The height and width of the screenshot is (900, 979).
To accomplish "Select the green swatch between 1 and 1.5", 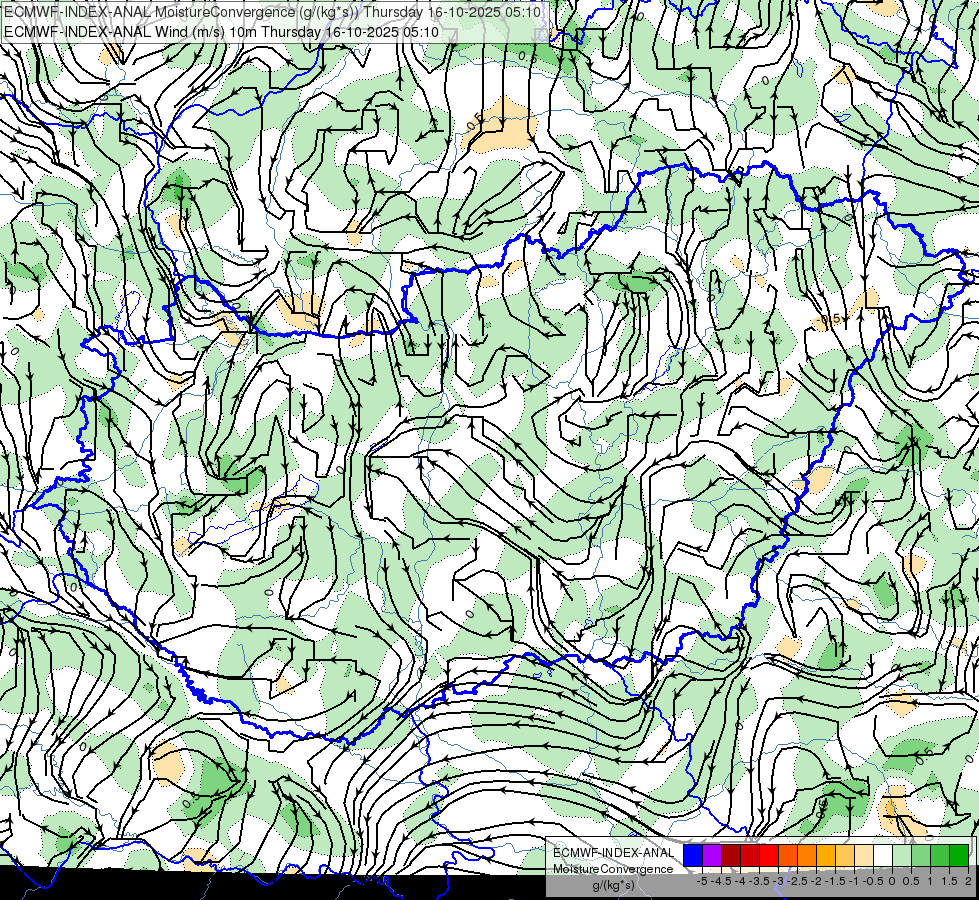I will [940, 856].
